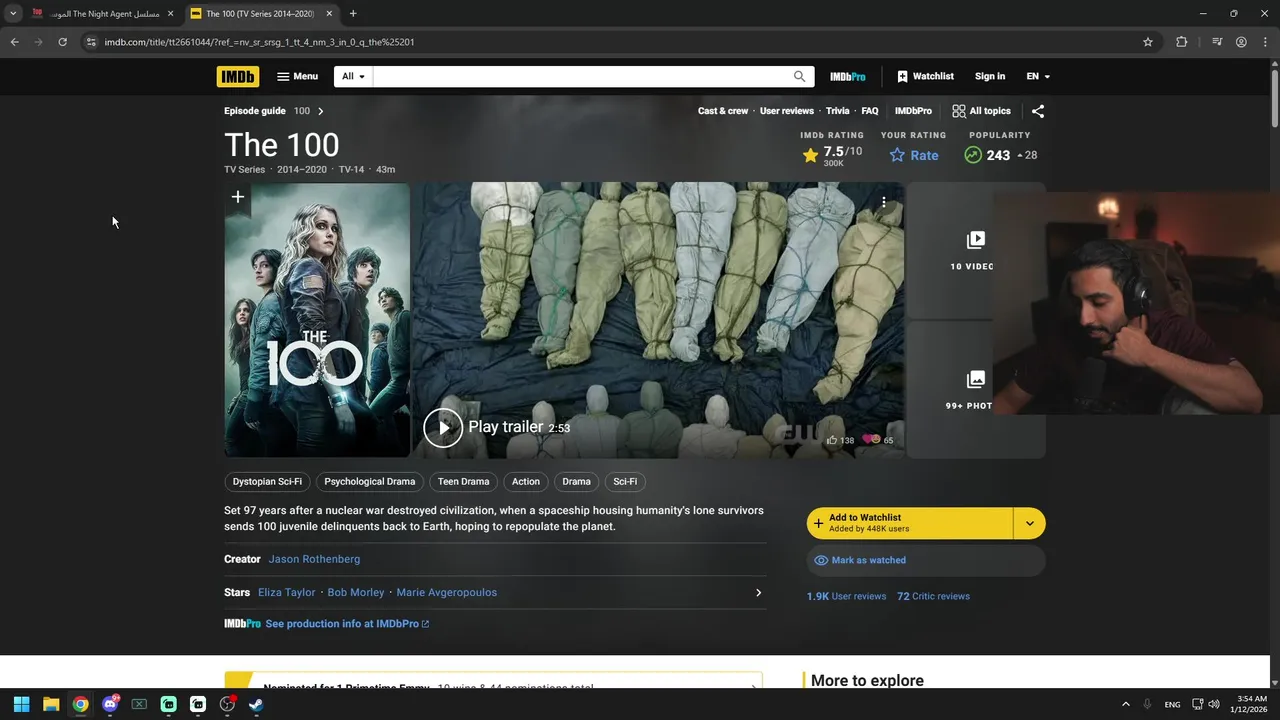Open the Chrome three-dot menu
The image size is (1280, 720).
(1265, 42)
